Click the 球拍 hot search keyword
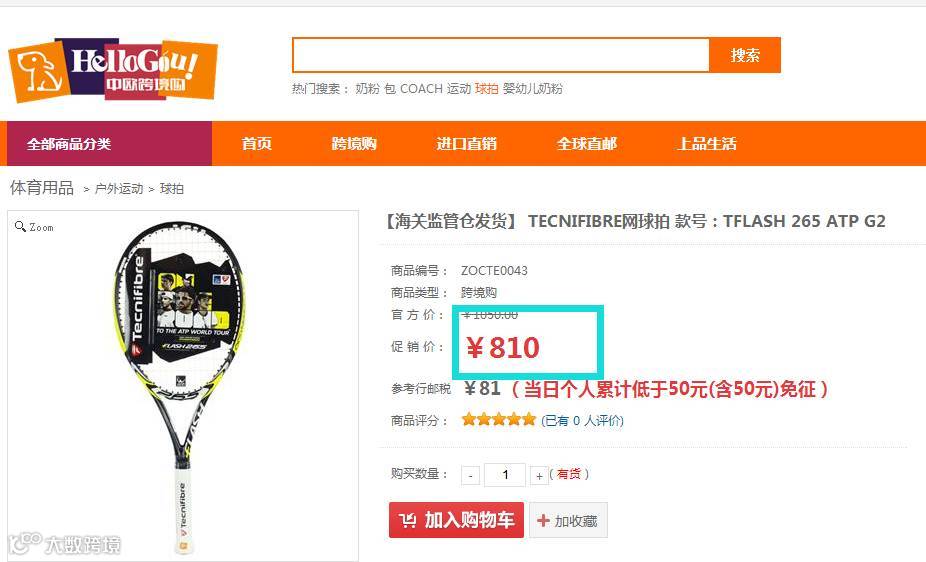 (x=487, y=89)
